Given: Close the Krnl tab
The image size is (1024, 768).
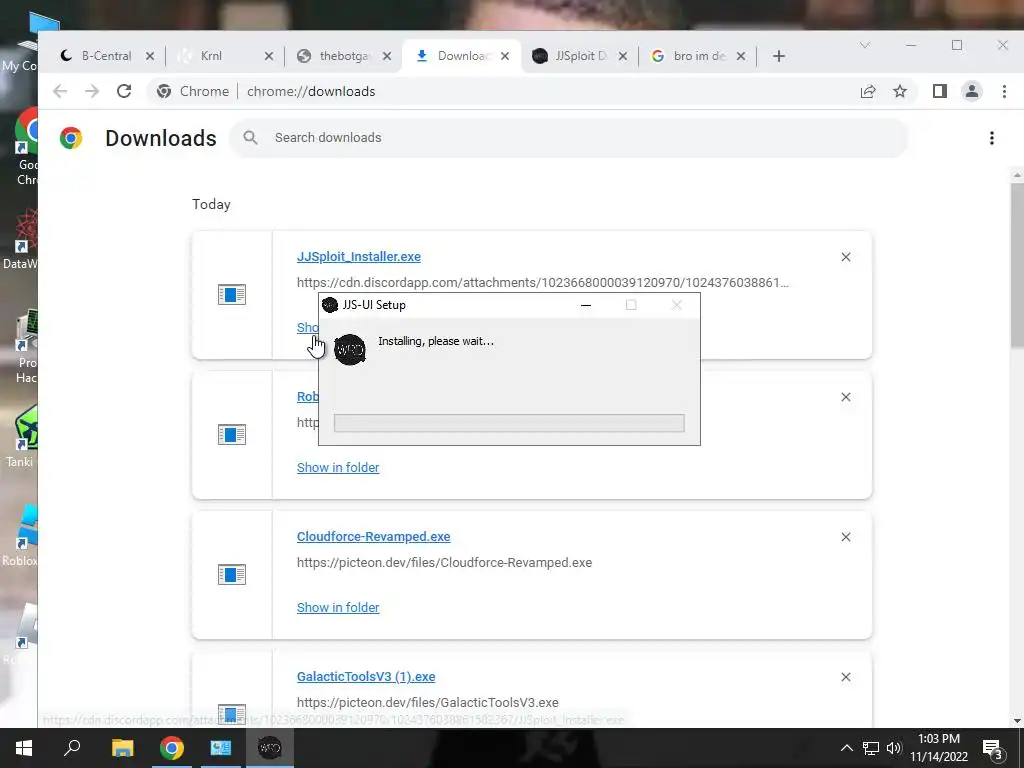Looking at the screenshot, I should click(x=268, y=56).
